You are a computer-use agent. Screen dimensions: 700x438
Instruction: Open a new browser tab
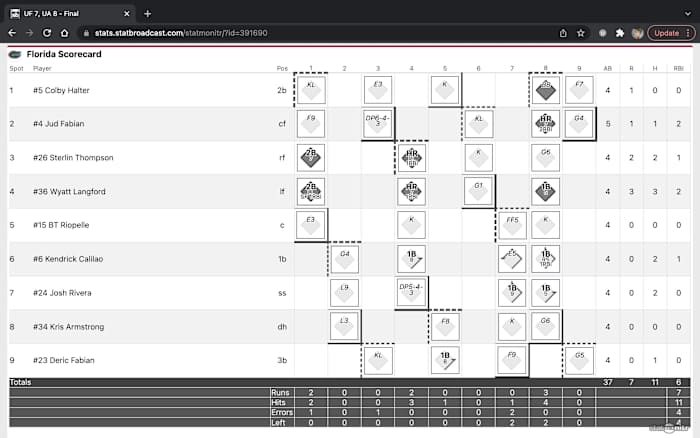[x=147, y=14]
